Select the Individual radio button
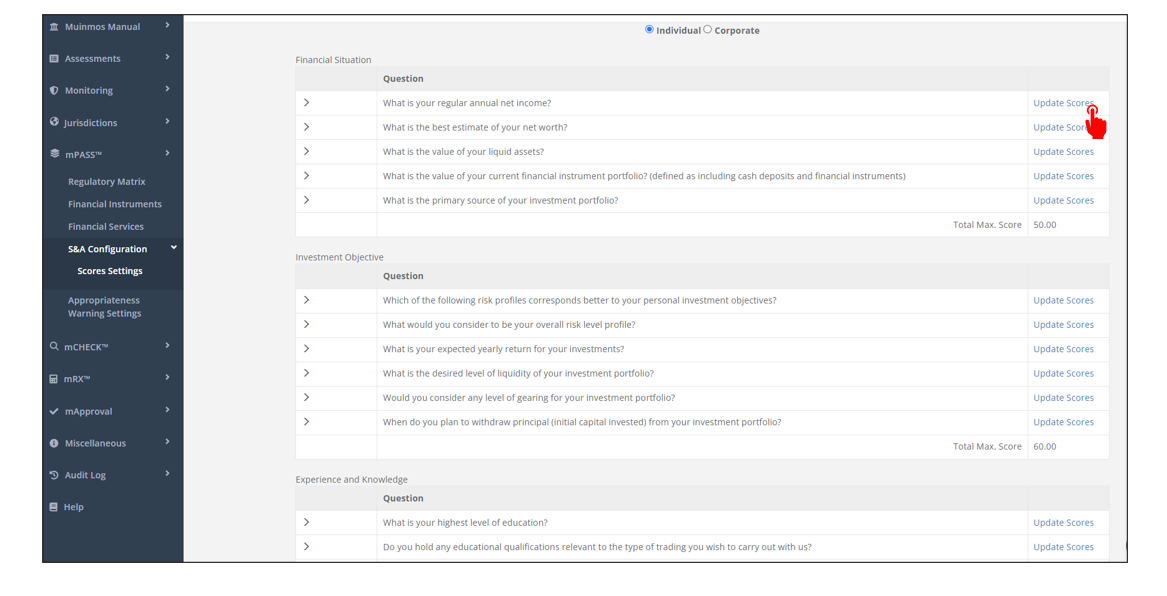 649,30
